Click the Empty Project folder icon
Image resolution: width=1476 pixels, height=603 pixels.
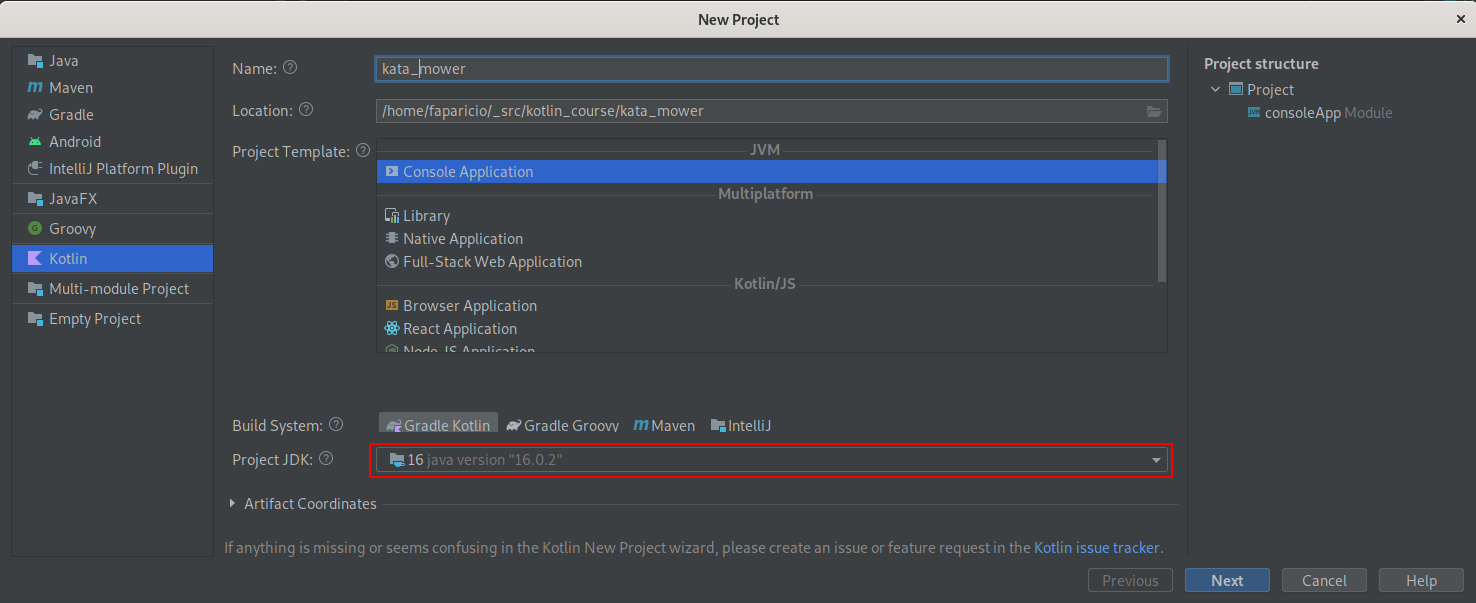click(x=35, y=319)
